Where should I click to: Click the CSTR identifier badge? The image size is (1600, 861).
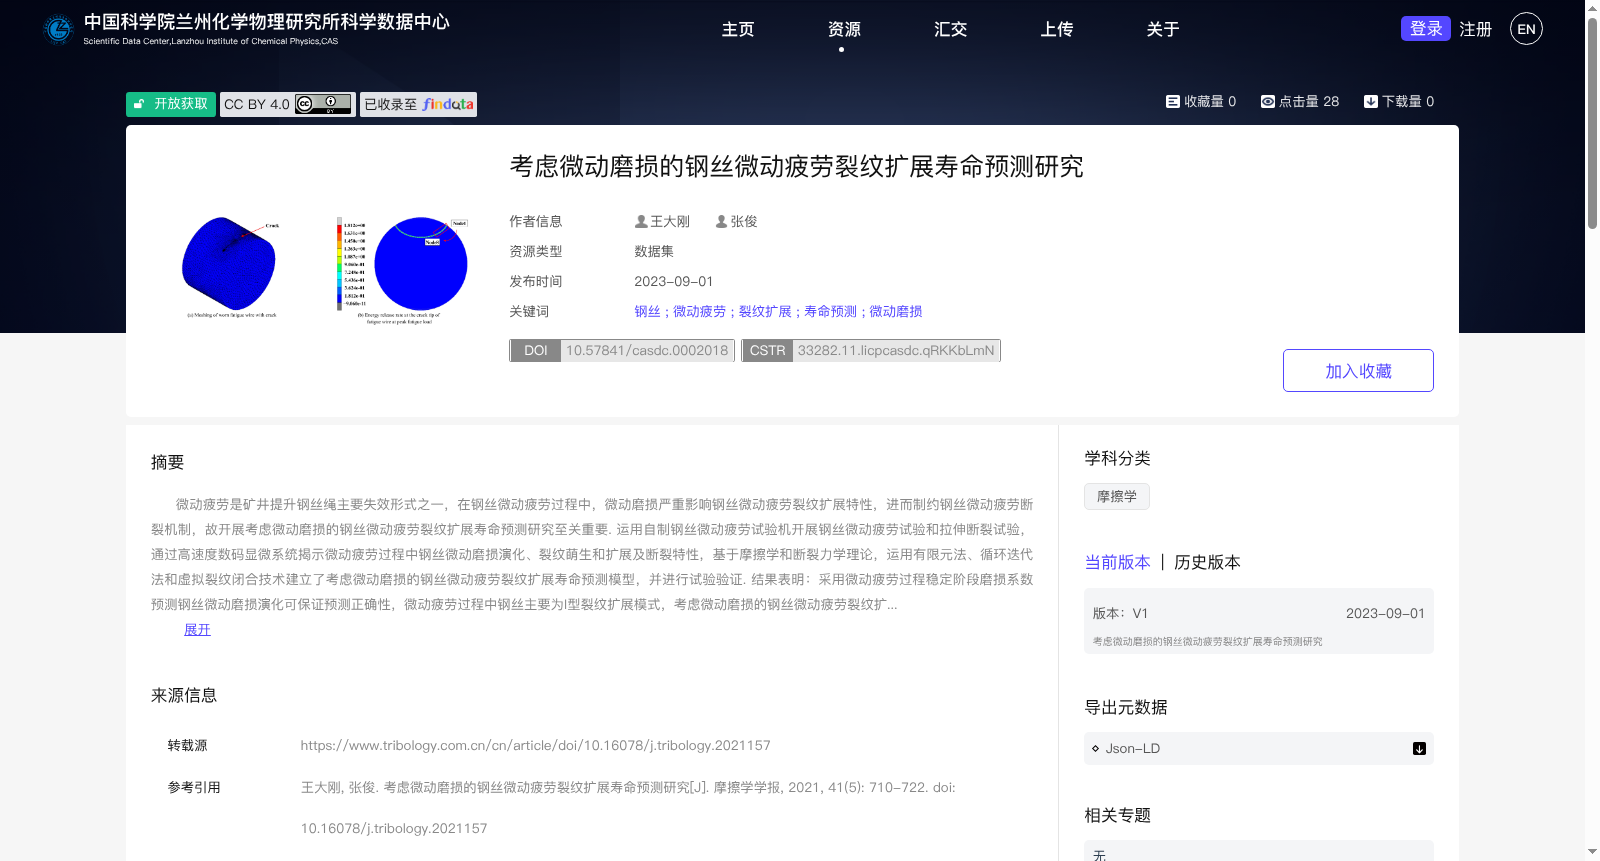(x=871, y=351)
